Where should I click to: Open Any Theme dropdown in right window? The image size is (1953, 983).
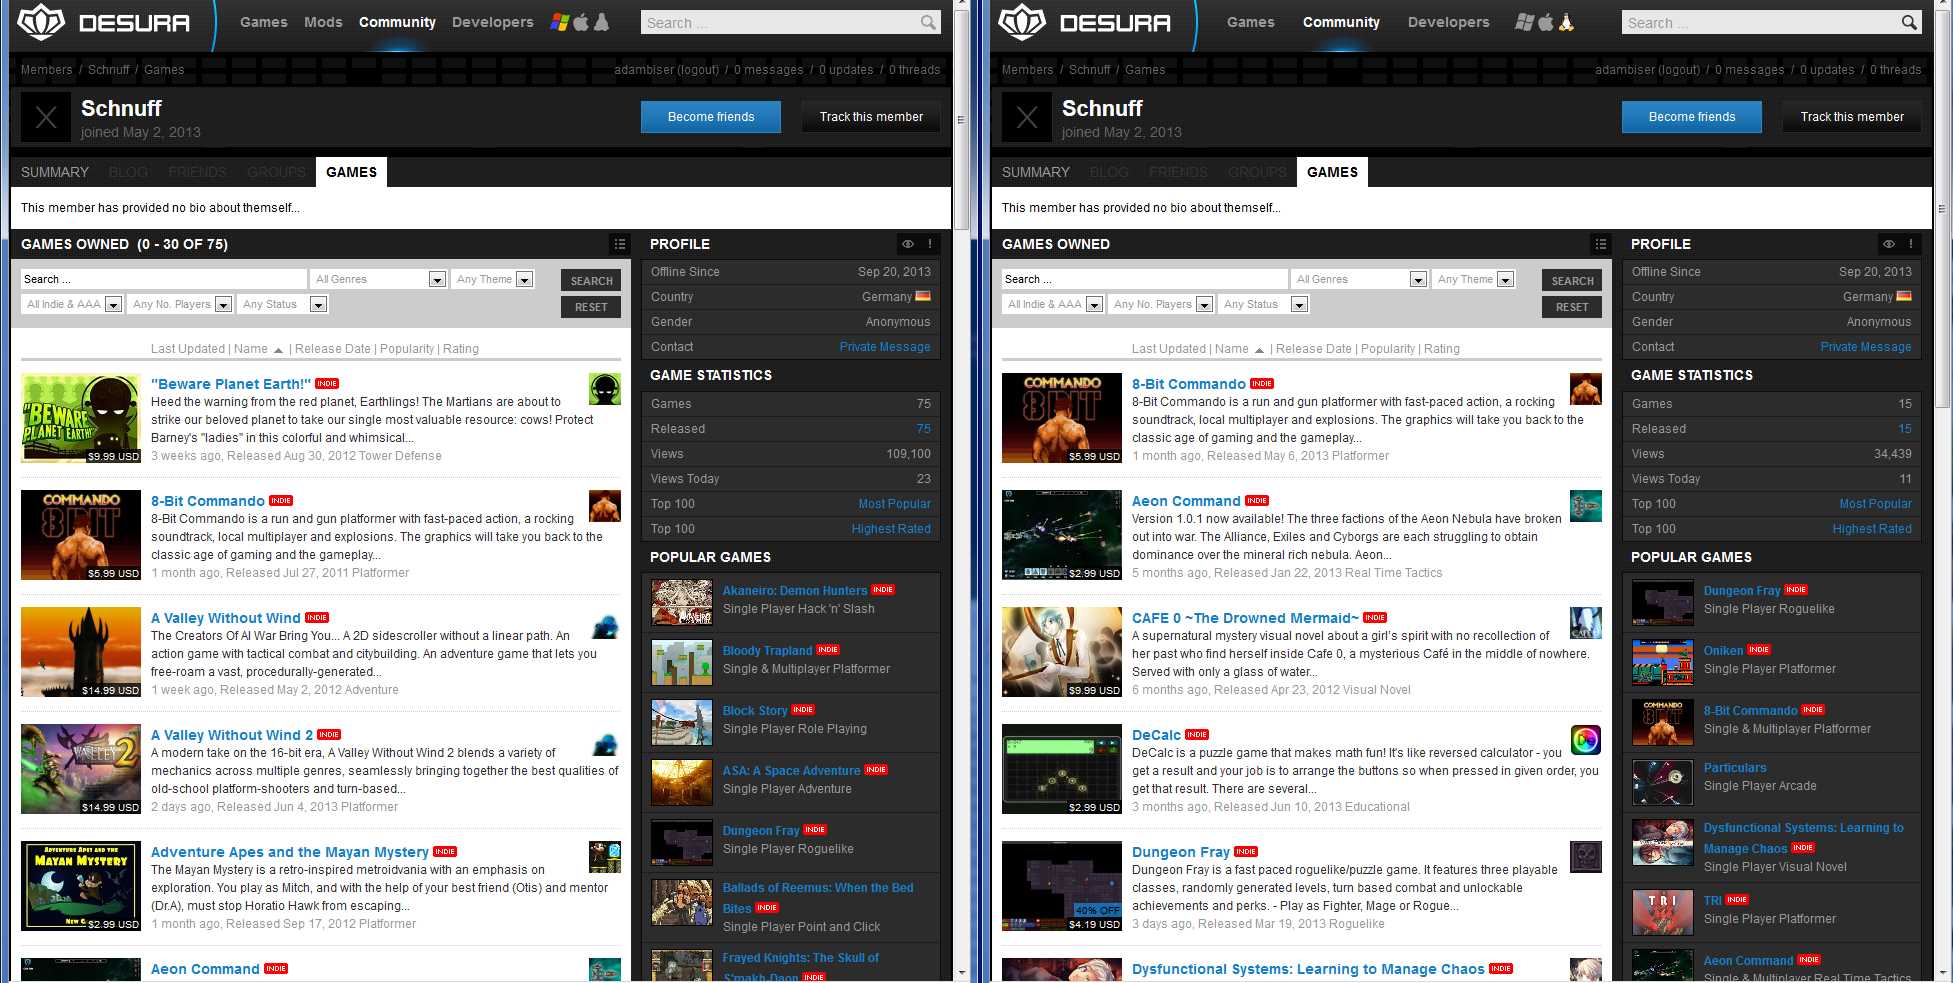point(1474,279)
